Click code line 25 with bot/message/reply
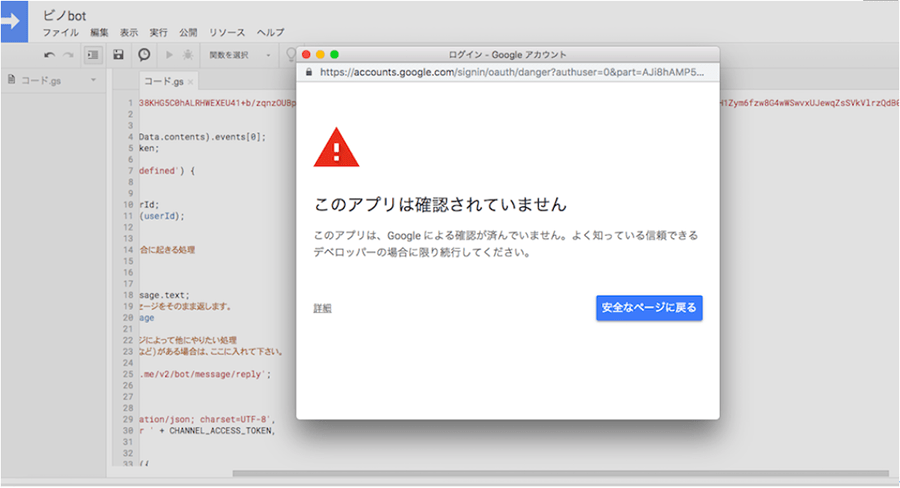Image resolution: width=900 pixels, height=488 pixels. (205, 374)
